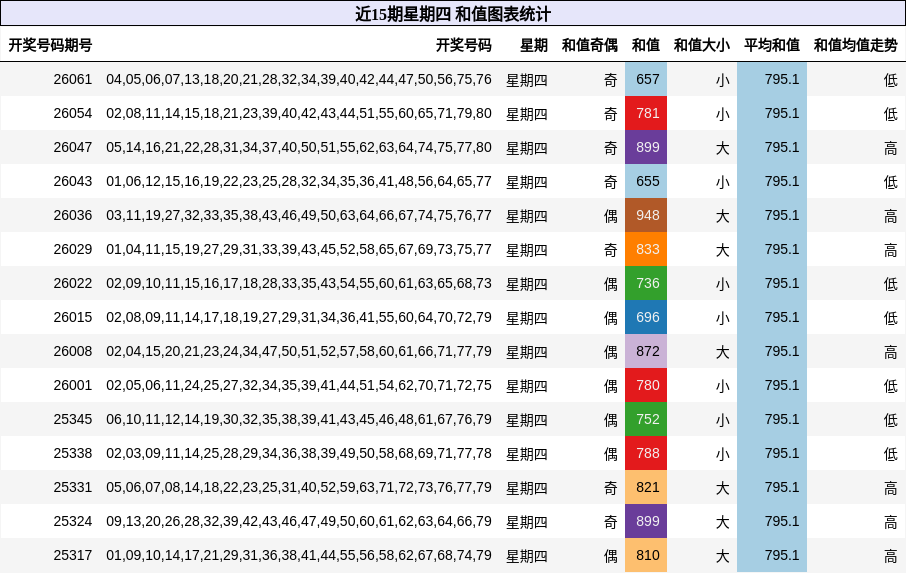This screenshot has width=906, height=573.
Task: Select issue number 26054
Action: tap(73, 113)
